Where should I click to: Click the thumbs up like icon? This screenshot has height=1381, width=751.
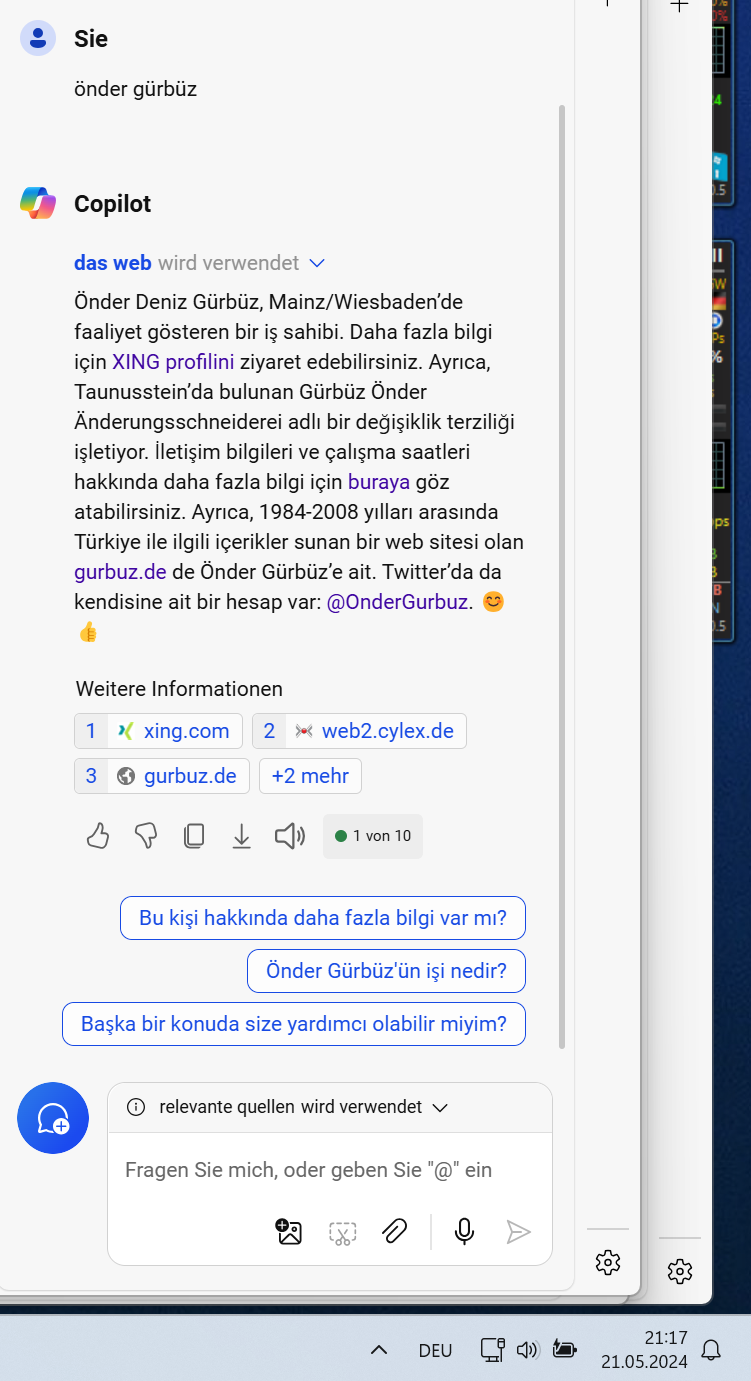pos(97,836)
